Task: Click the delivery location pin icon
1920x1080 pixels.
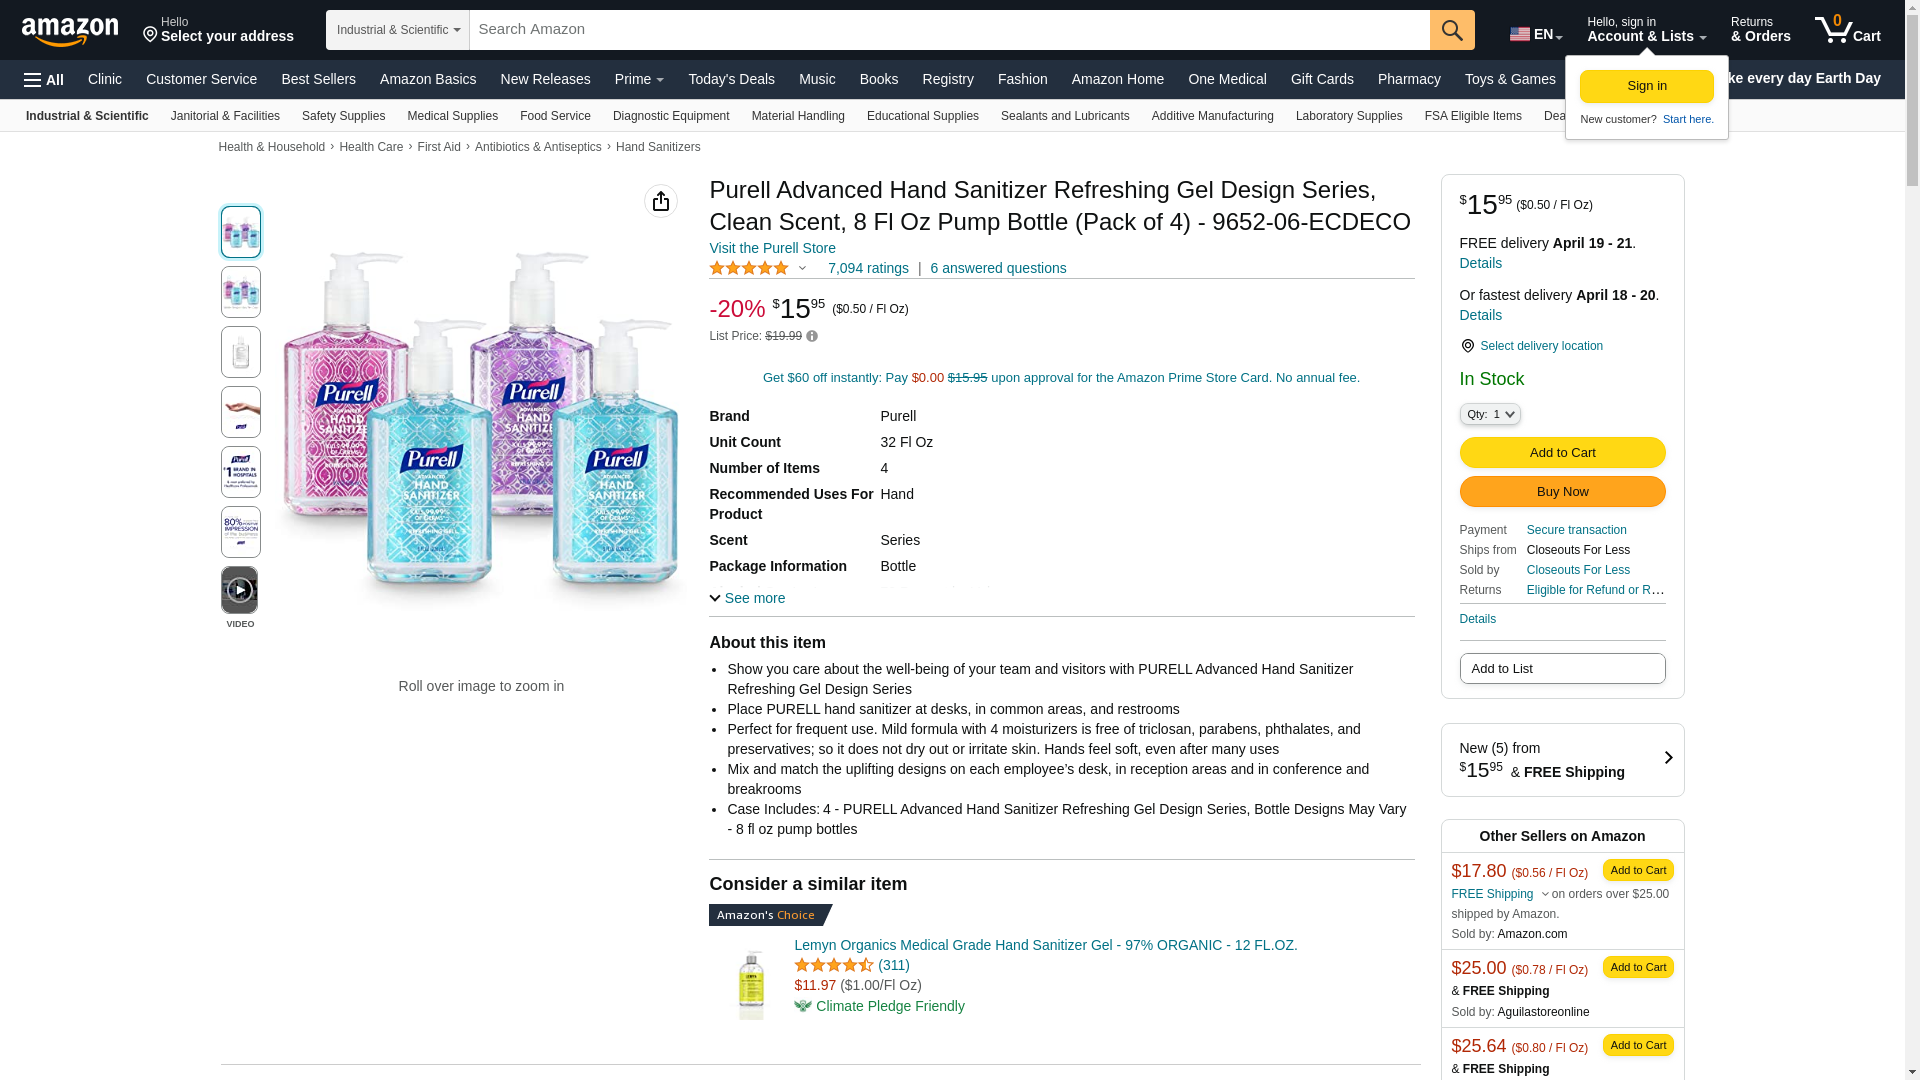Action: (1467, 346)
